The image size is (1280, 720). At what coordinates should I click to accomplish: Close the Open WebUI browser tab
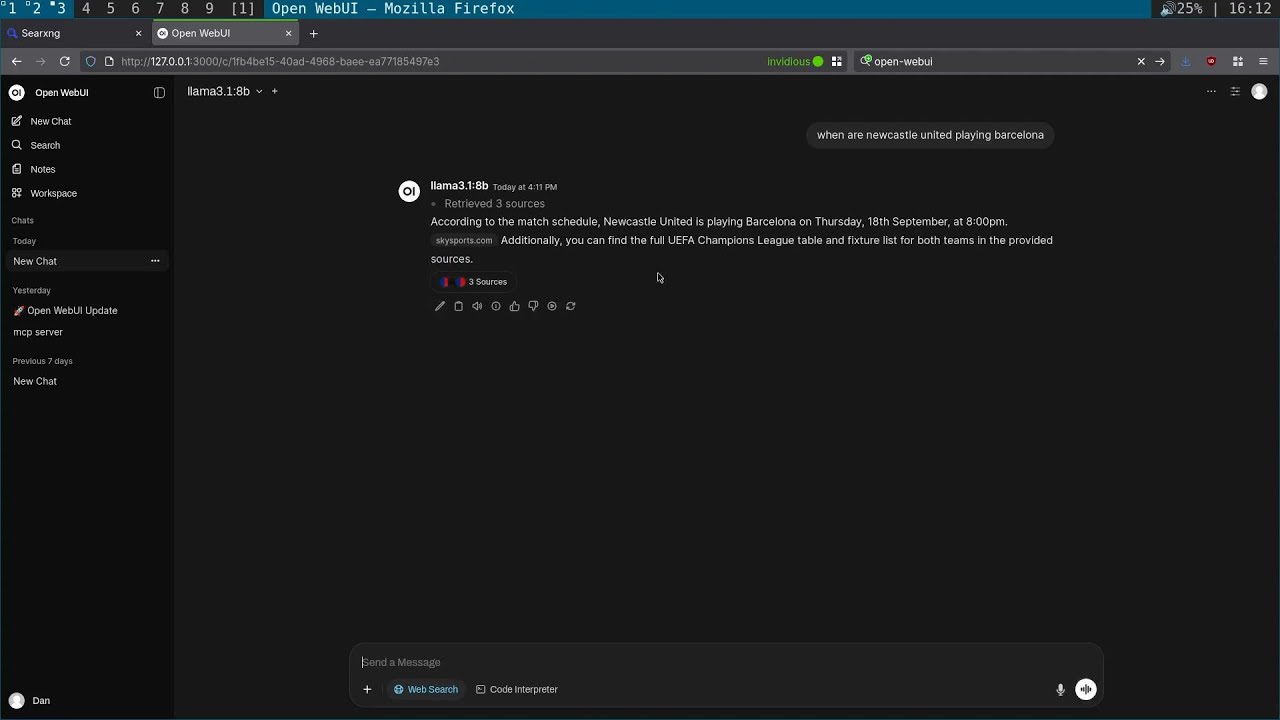coord(289,33)
